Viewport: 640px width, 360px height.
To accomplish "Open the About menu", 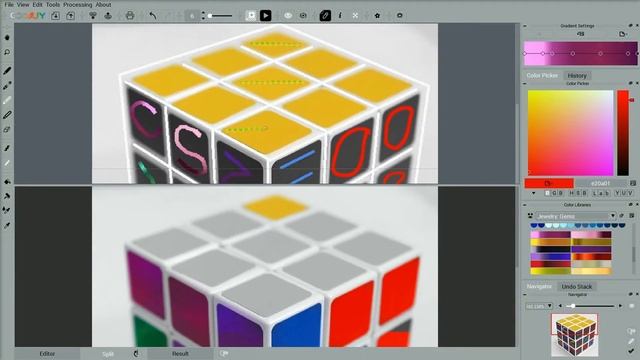I will point(103,4).
